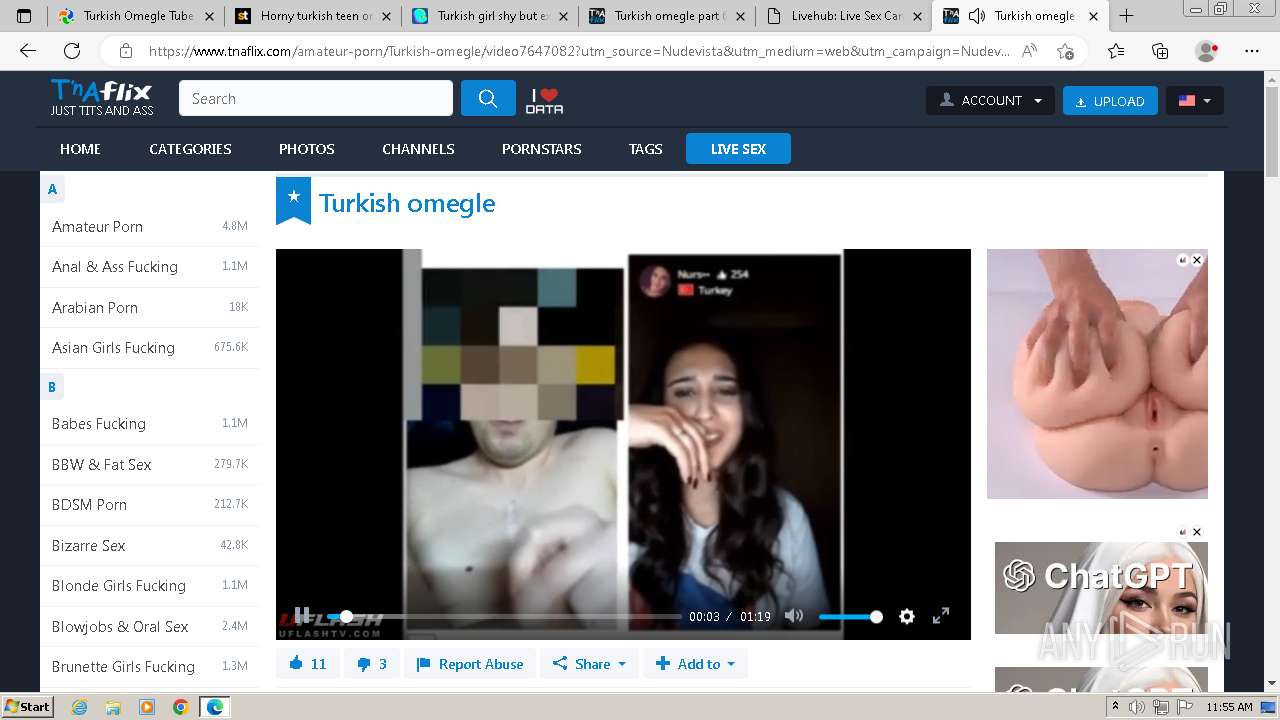Like the video with thumbs up
Viewport: 1280px width, 720px height.
[x=308, y=664]
